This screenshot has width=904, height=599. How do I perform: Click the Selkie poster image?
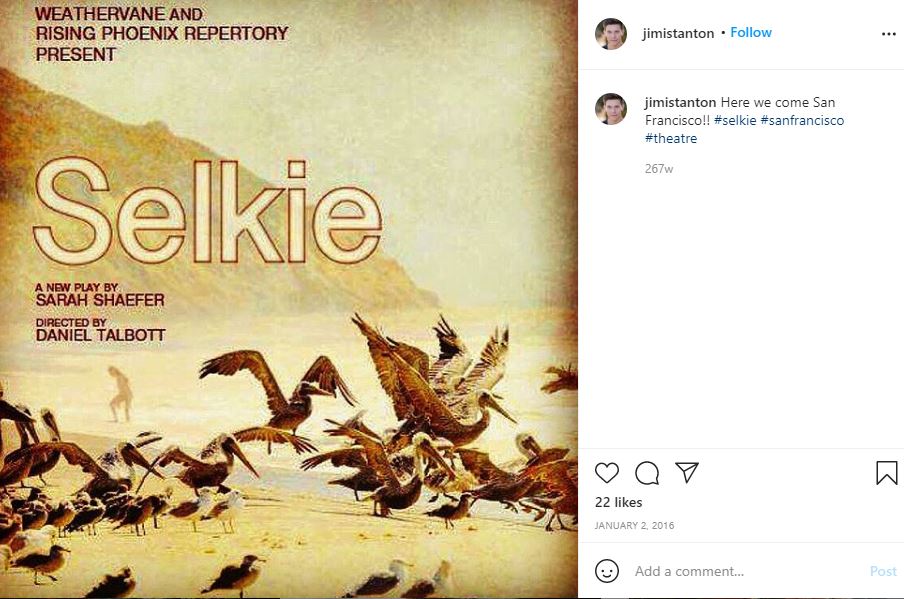(289, 300)
